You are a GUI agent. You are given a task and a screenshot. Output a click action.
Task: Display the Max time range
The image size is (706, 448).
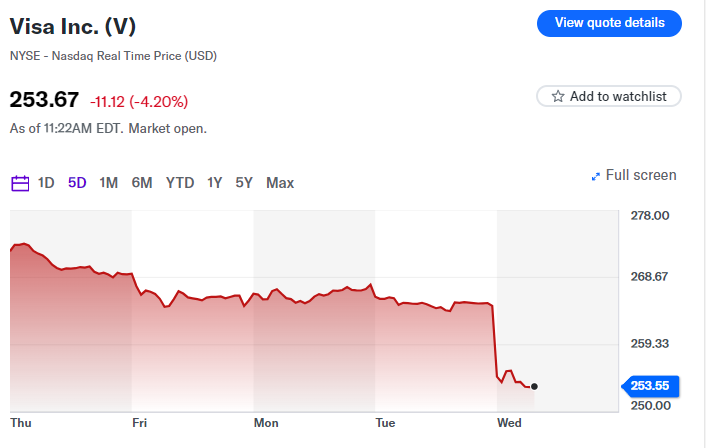pyautogui.click(x=280, y=183)
